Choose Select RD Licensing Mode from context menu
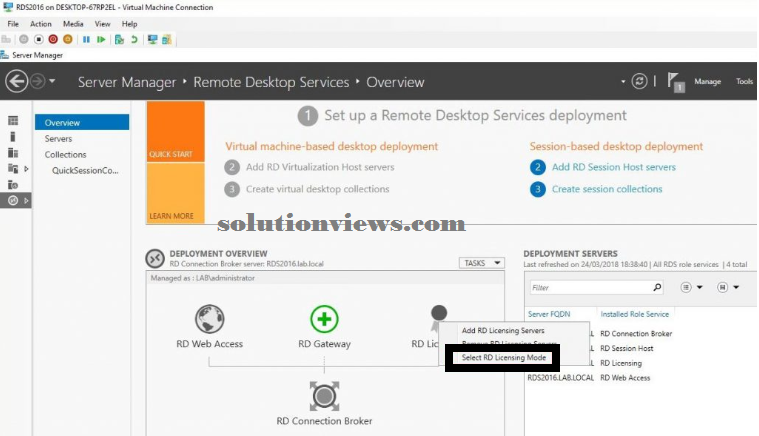The height and width of the screenshot is (436, 759). click(x=503, y=358)
